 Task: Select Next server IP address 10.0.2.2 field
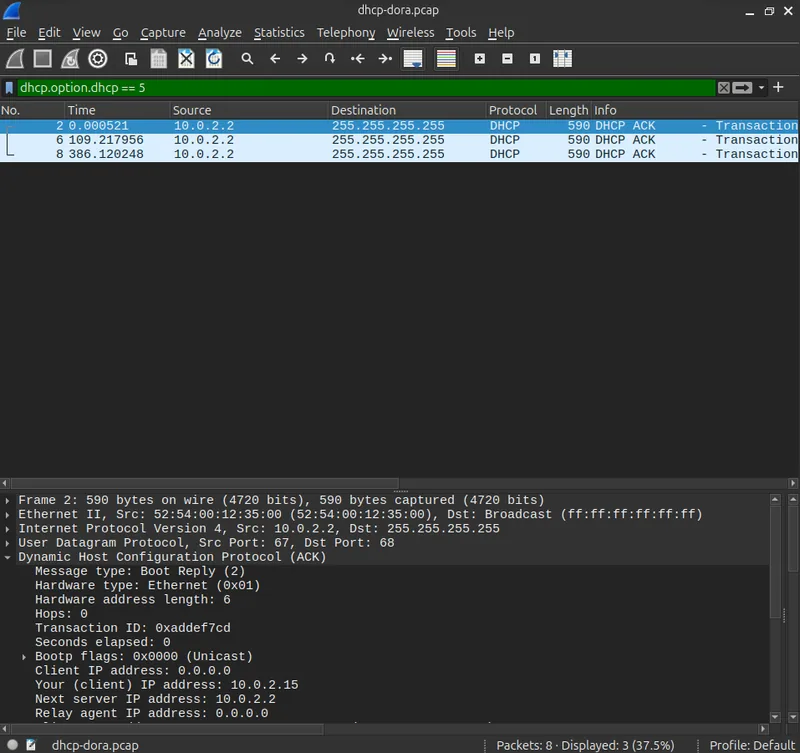click(x=155, y=699)
